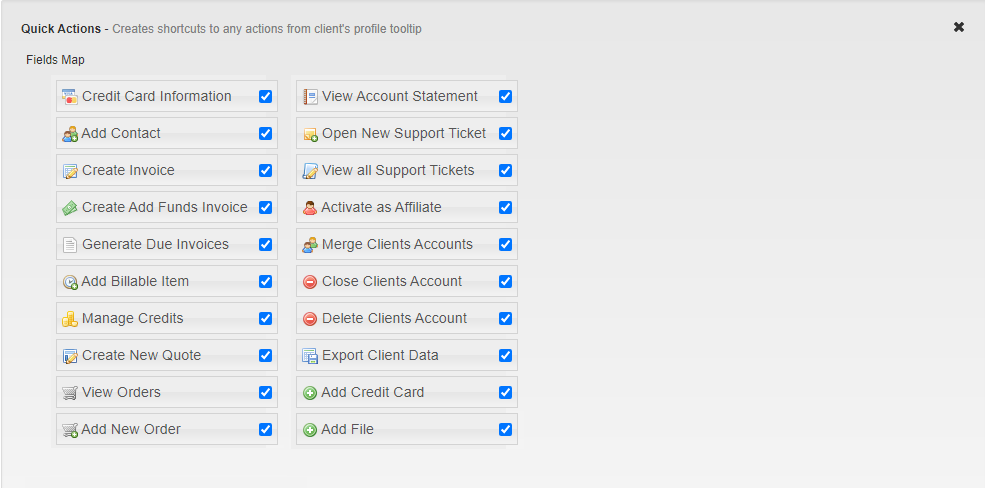
Task: Toggle the Generate Due Invoices checkbox
Action: (x=266, y=244)
